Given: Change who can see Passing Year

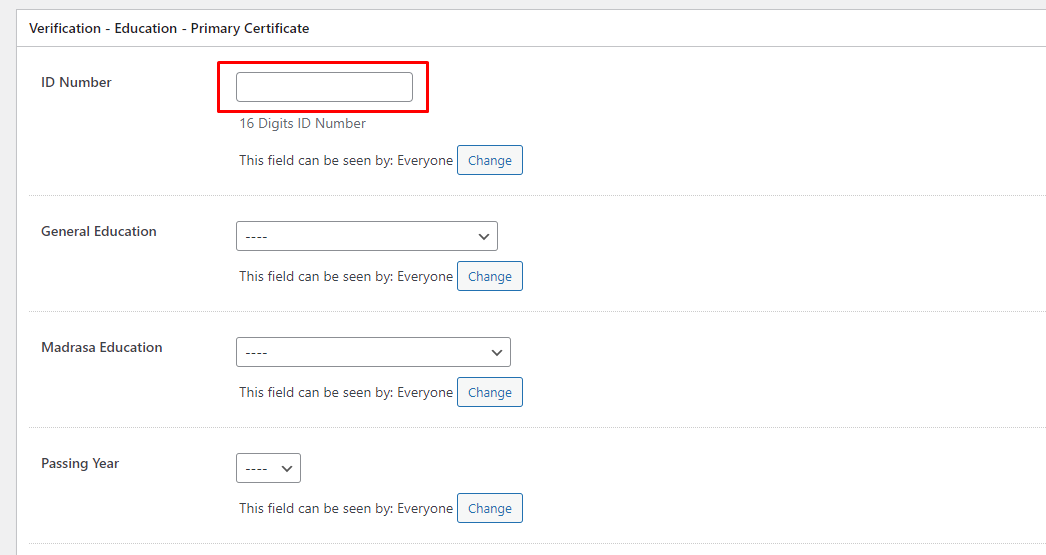Looking at the screenshot, I should coord(489,509).
